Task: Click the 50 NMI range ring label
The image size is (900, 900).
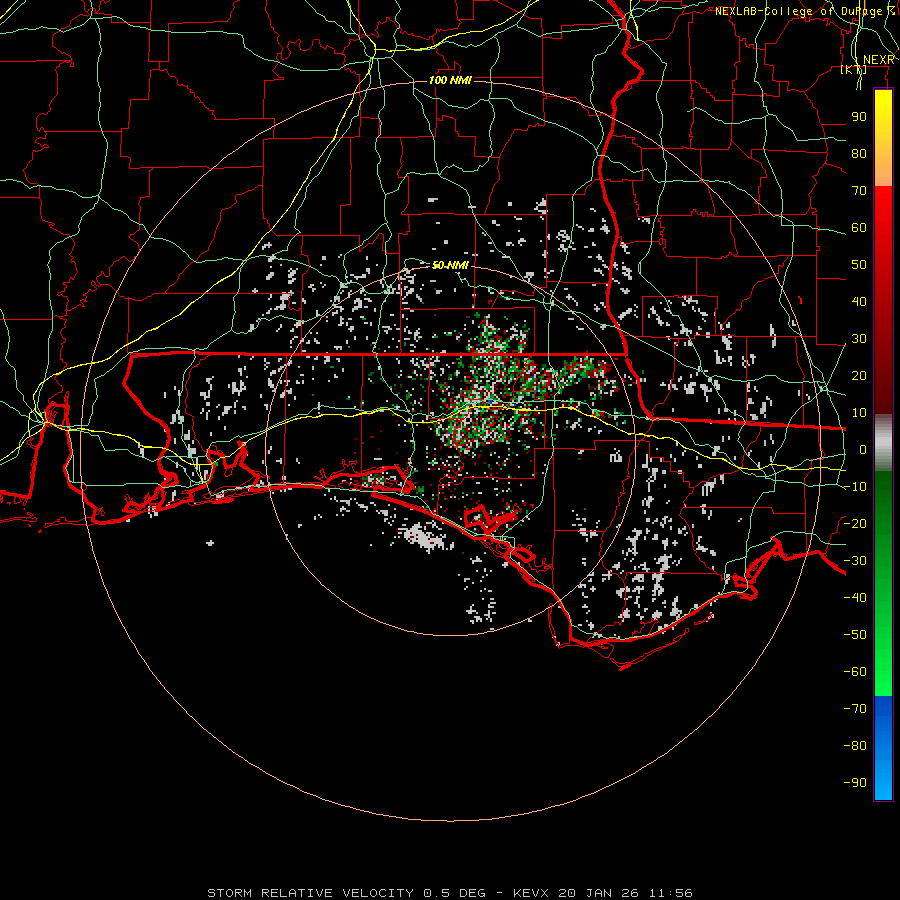Action: point(450,265)
